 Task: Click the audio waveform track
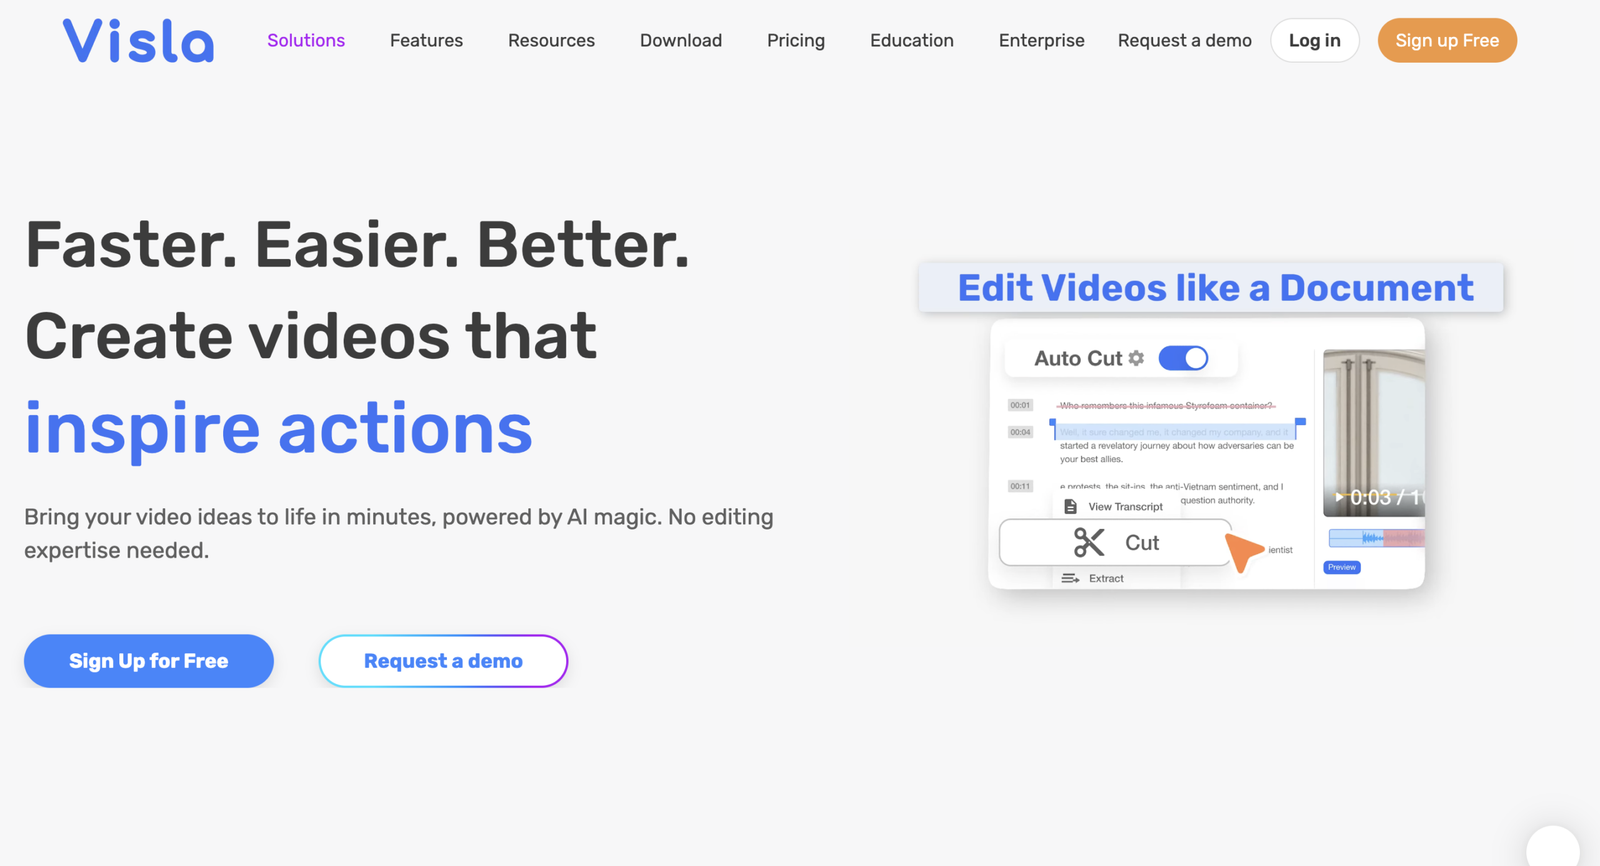coord(1376,538)
